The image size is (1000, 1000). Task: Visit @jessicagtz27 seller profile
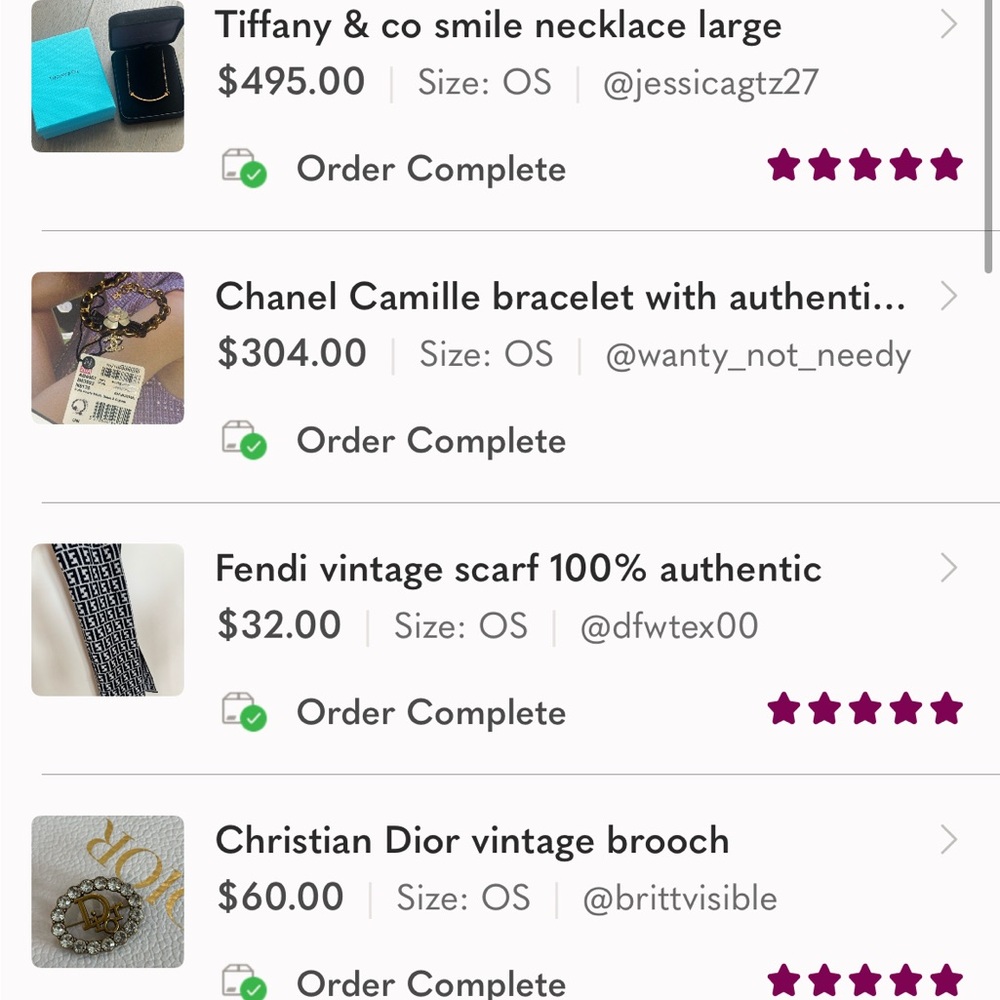tap(710, 82)
